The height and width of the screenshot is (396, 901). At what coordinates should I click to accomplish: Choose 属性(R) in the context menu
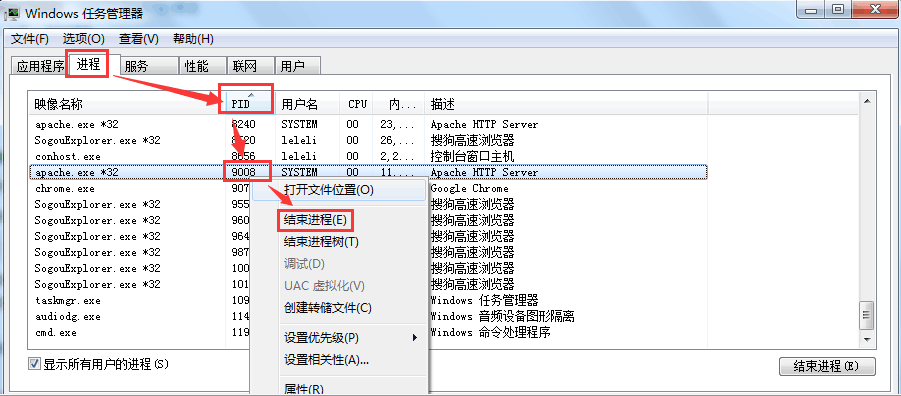pyautogui.click(x=339, y=389)
